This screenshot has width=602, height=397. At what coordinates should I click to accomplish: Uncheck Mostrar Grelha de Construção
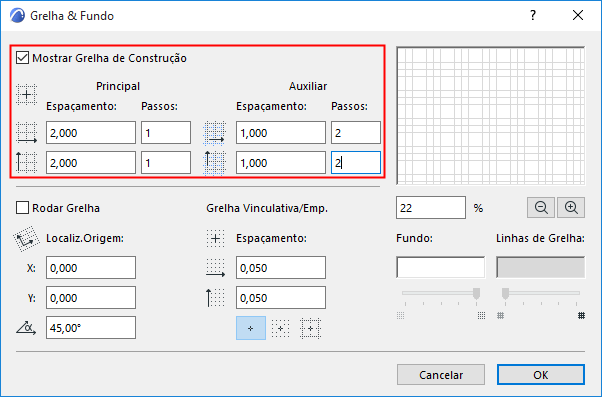click(x=22, y=58)
